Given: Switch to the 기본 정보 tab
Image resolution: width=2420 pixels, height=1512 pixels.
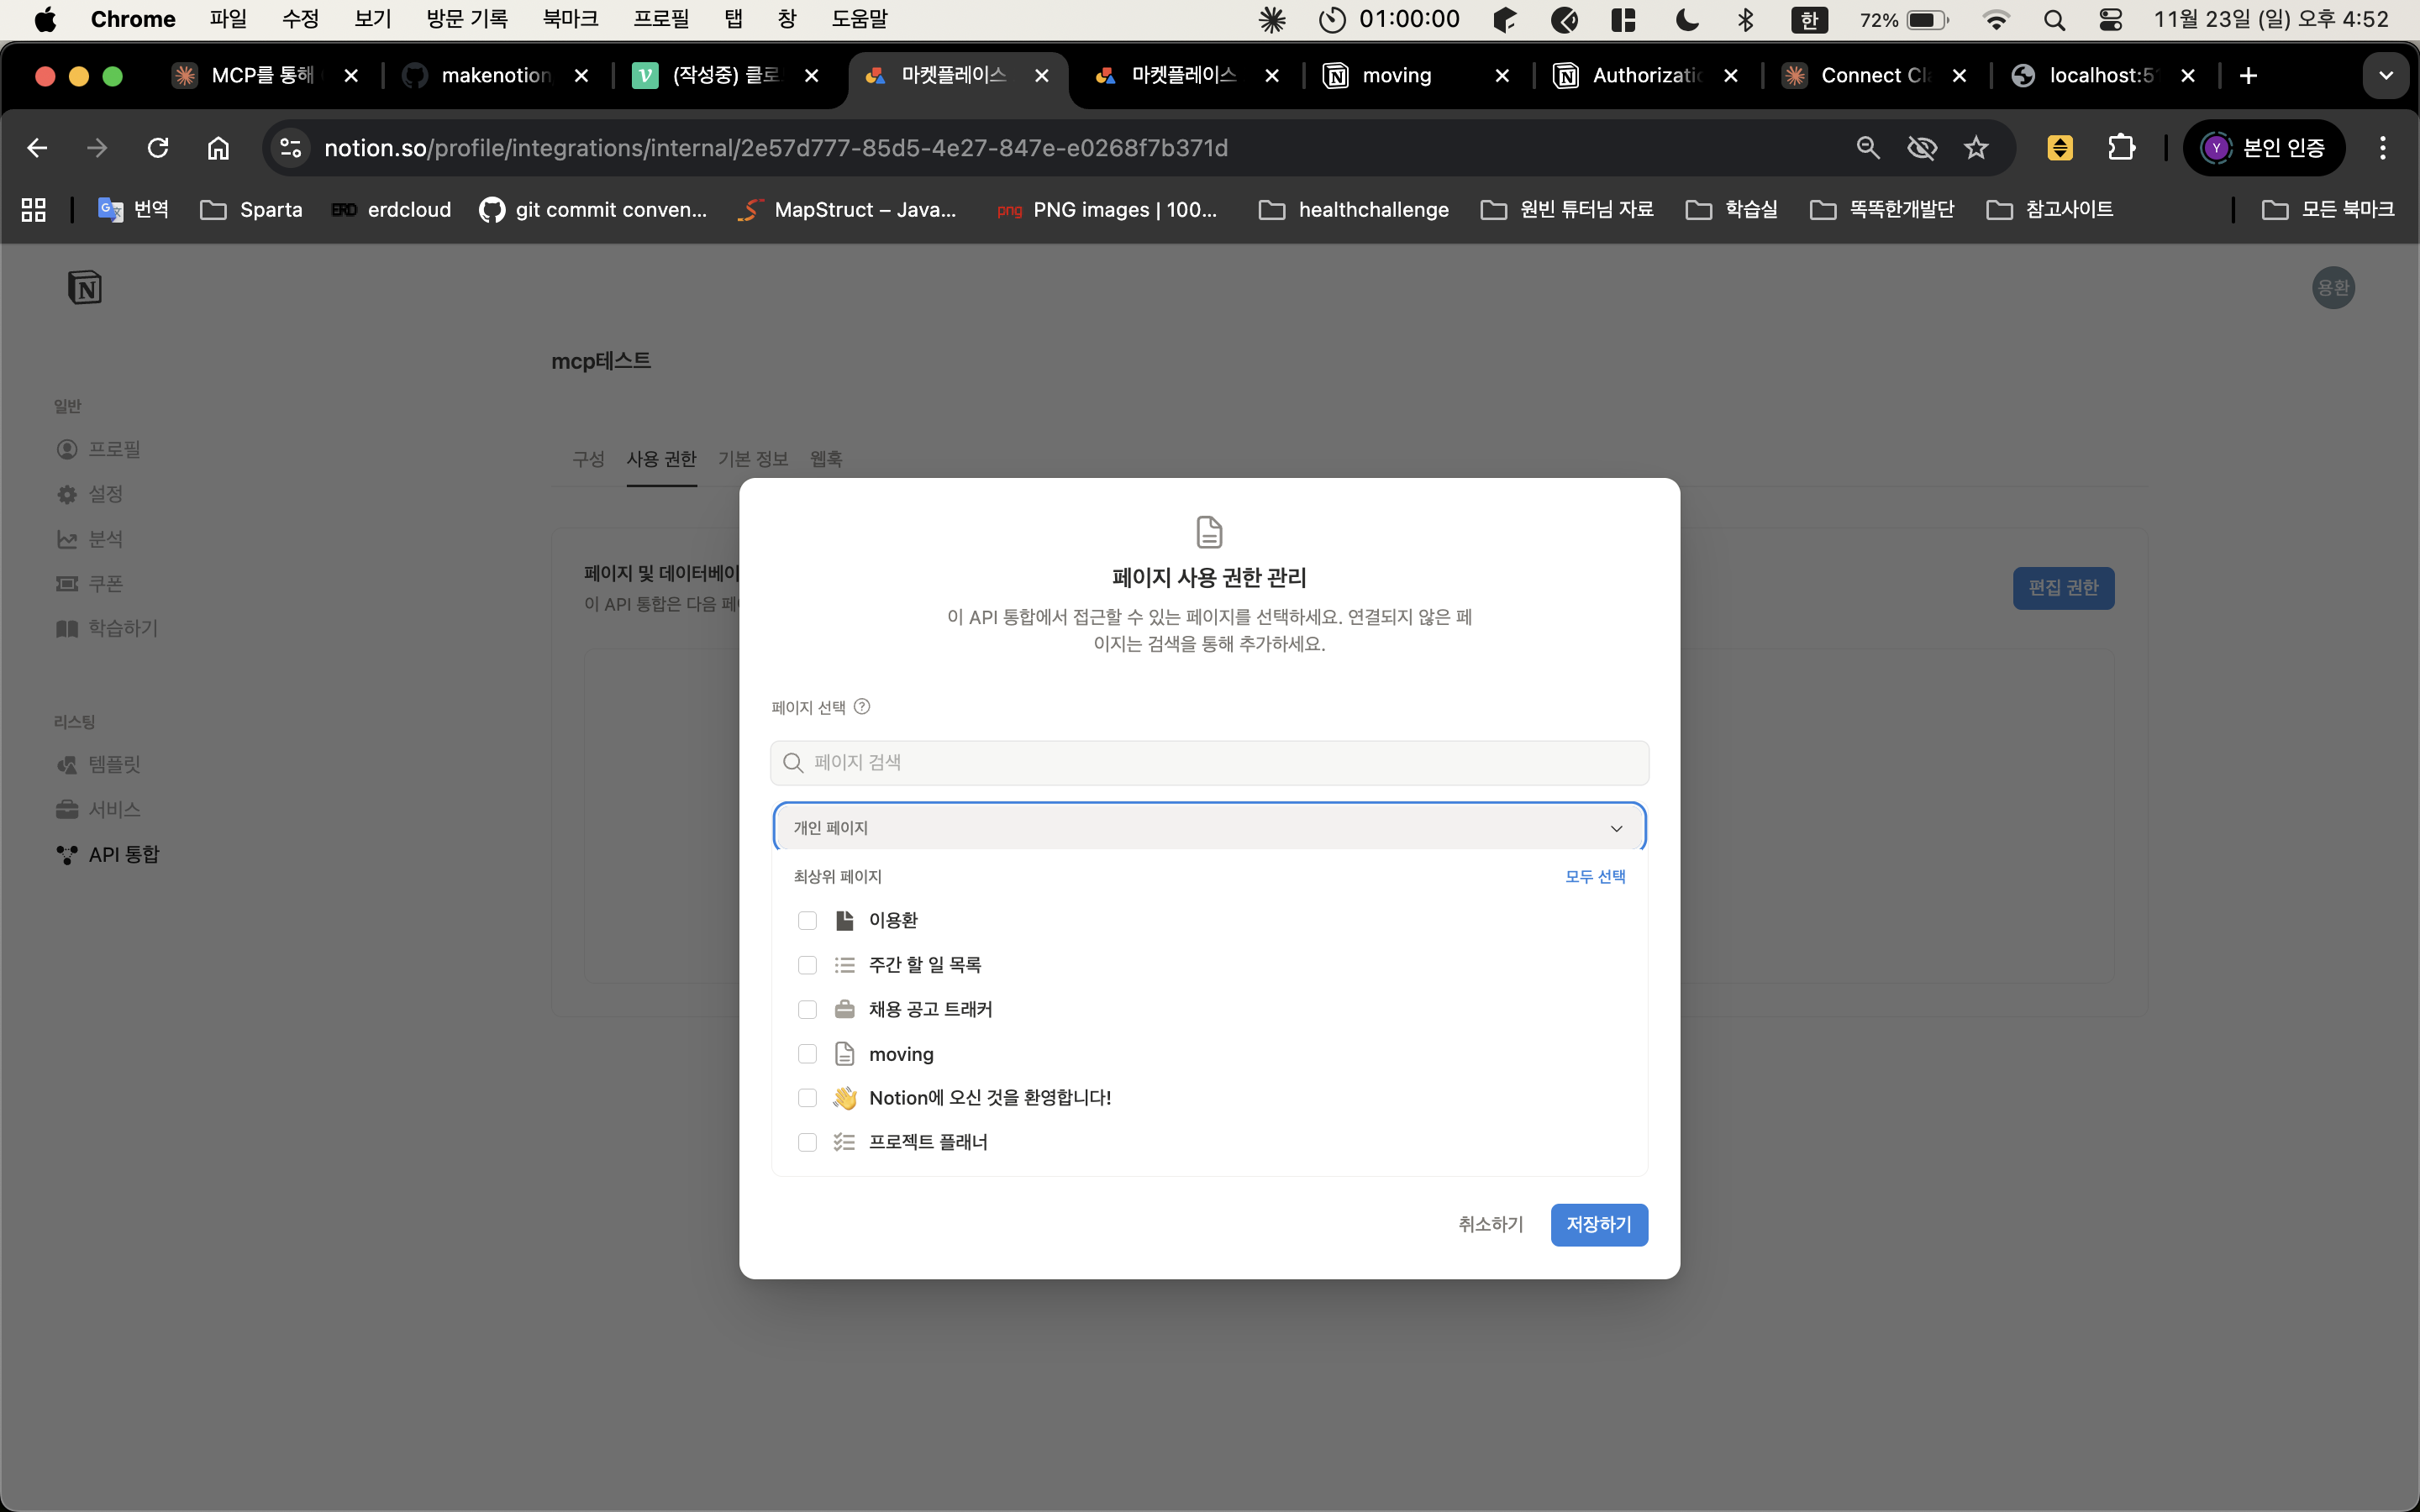Looking at the screenshot, I should pos(753,459).
